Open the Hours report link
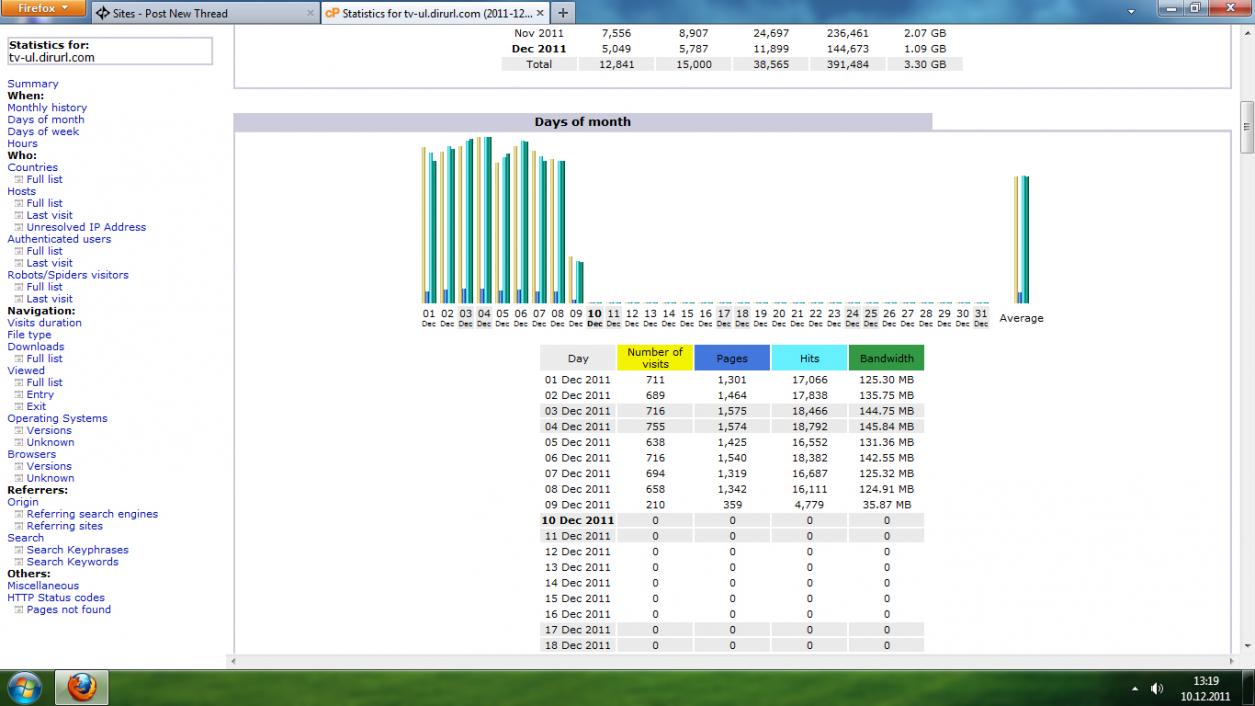 coord(22,144)
